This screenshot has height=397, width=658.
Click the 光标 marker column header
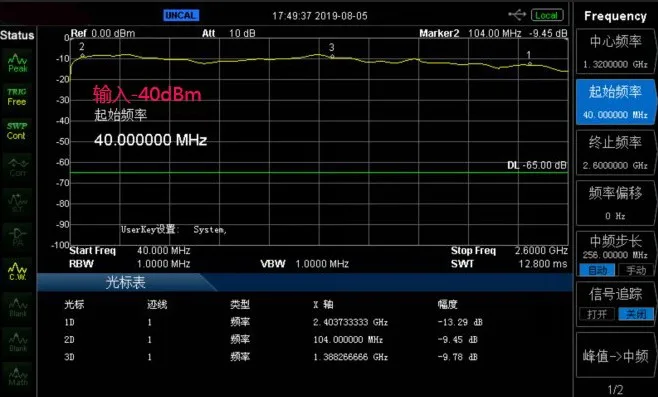(74, 304)
